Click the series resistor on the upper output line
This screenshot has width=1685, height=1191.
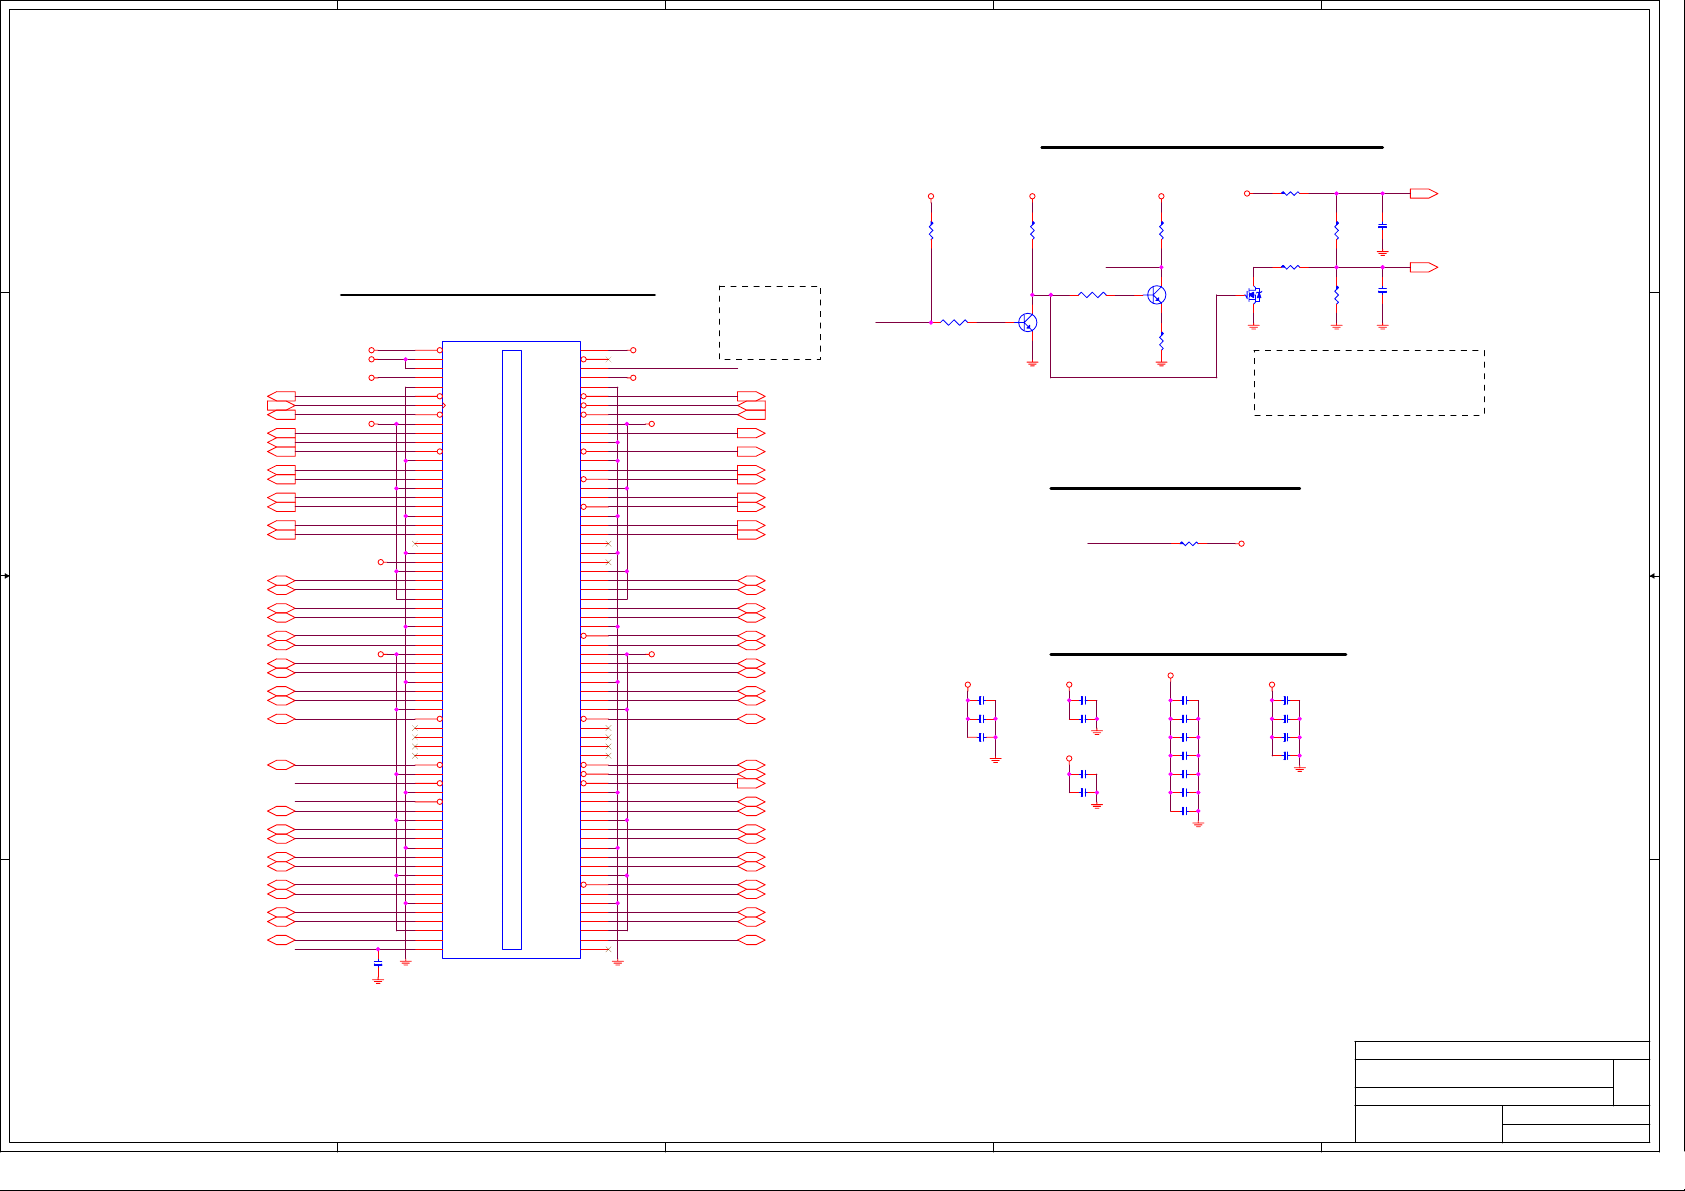1291,193
